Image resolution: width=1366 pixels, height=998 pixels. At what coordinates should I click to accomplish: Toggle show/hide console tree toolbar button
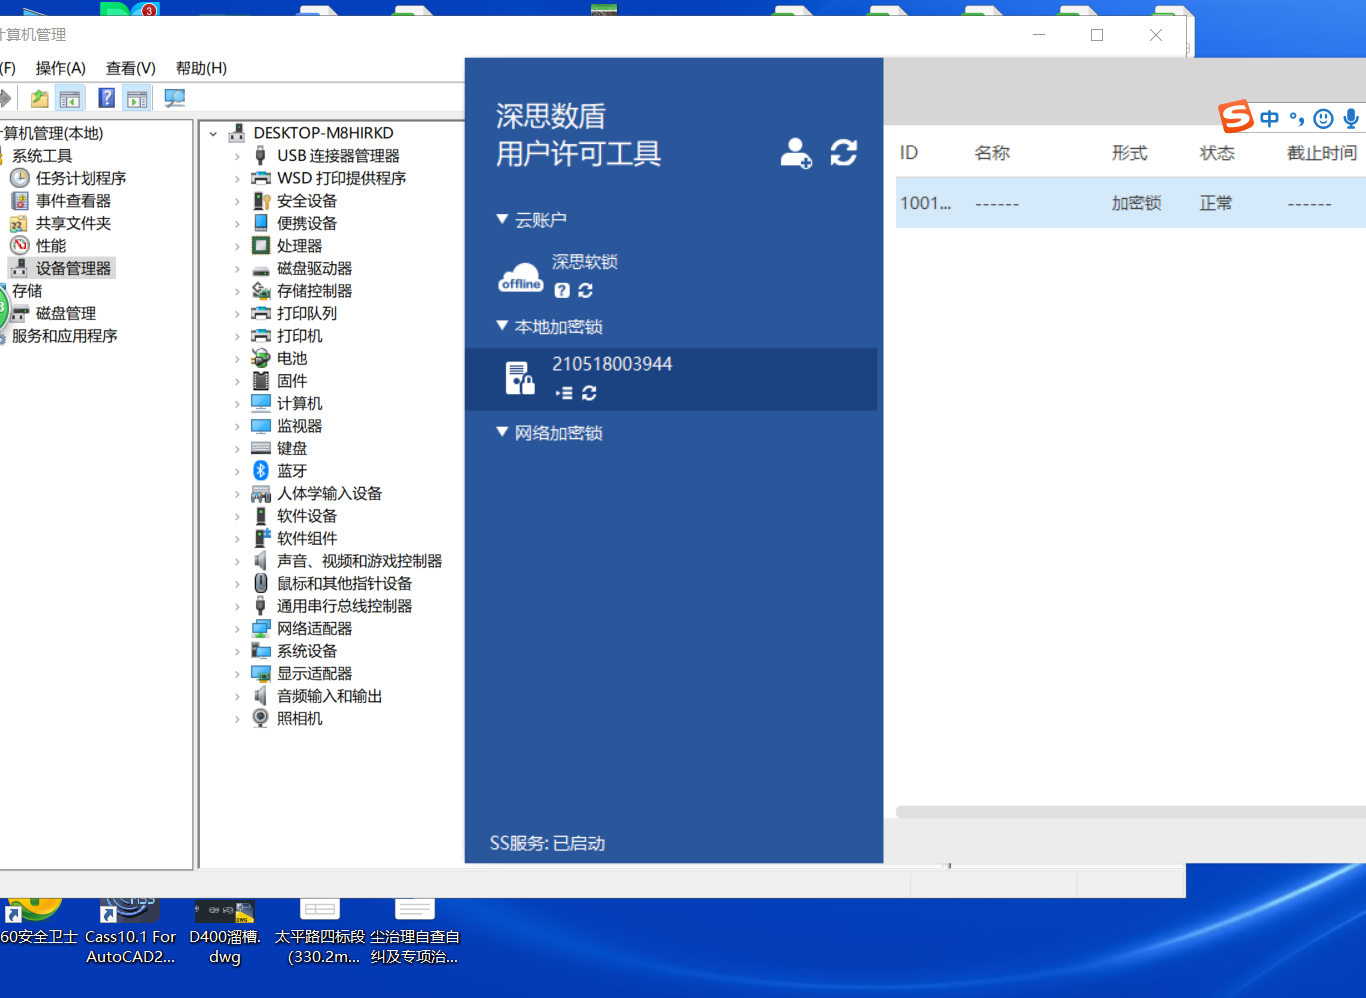pyautogui.click(x=69, y=98)
